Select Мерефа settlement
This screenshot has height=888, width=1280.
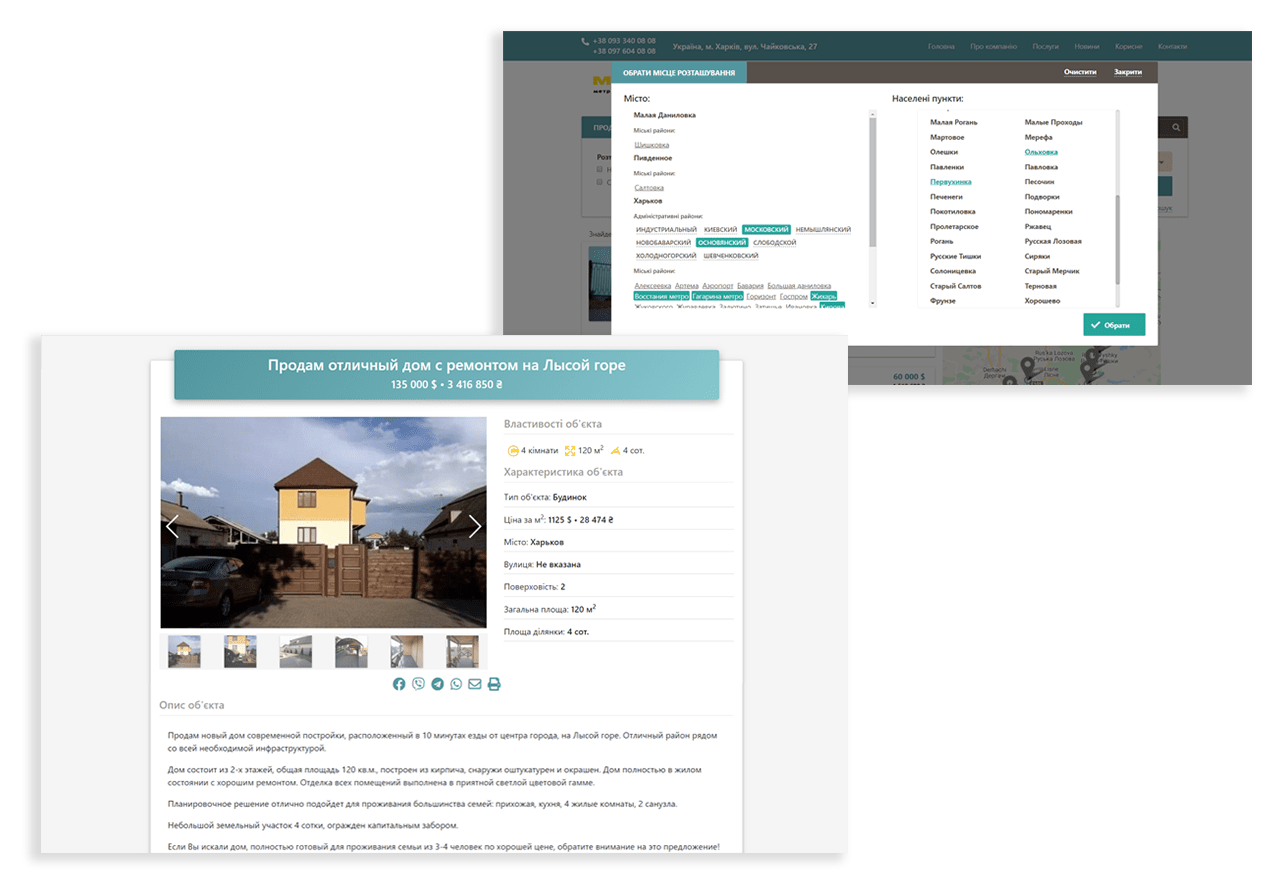pyautogui.click(x=1038, y=137)
